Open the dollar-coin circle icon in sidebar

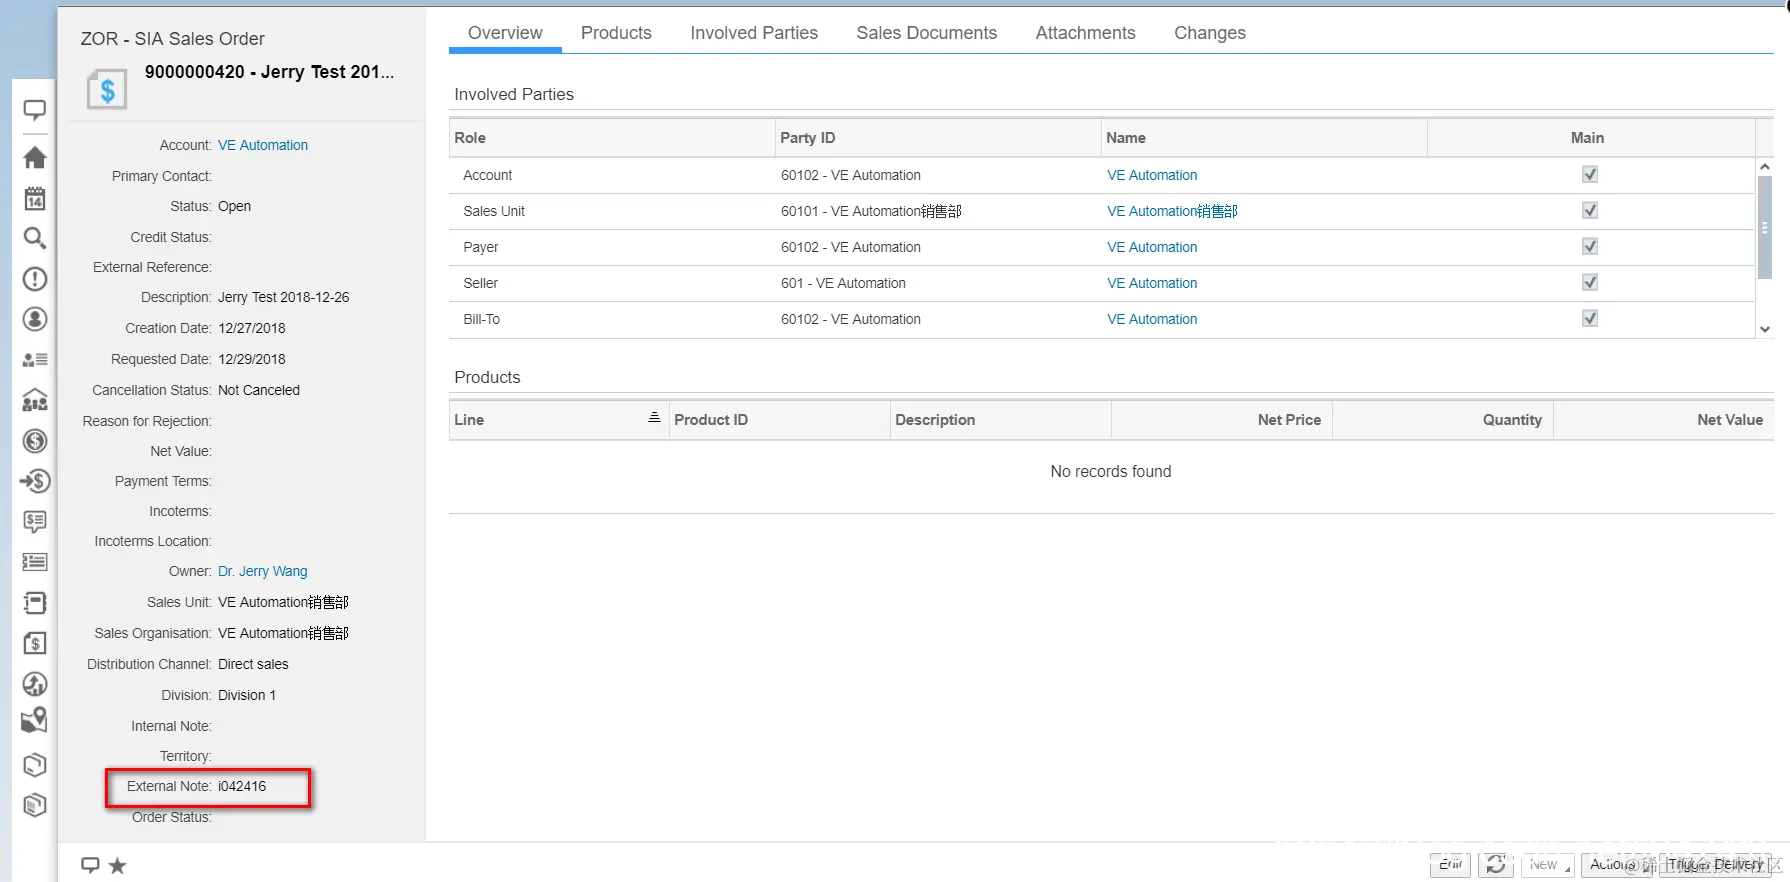[35, 441]
